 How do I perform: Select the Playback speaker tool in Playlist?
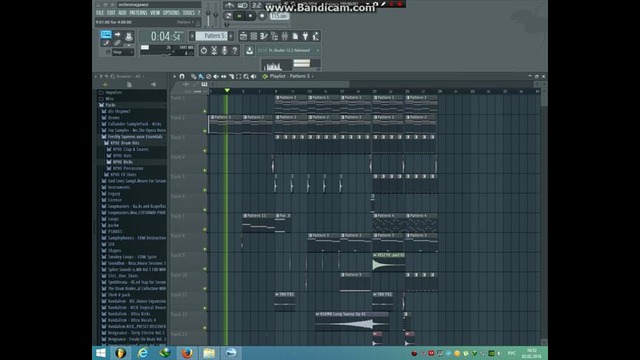[253, 76]
